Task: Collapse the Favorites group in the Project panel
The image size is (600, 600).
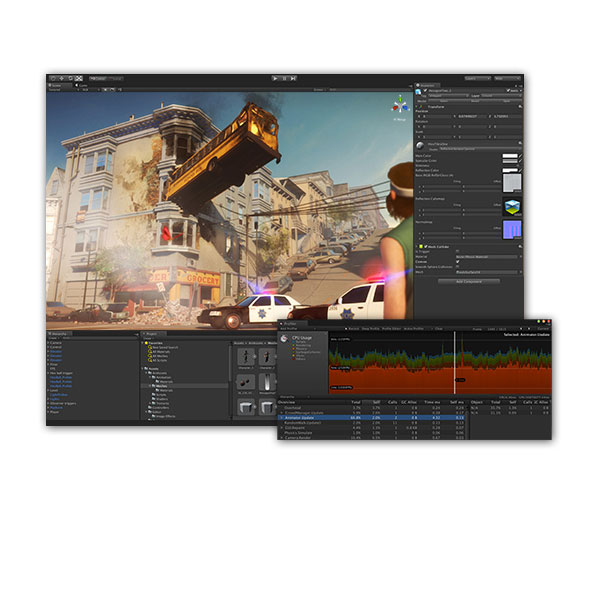Action: point(143,343)
